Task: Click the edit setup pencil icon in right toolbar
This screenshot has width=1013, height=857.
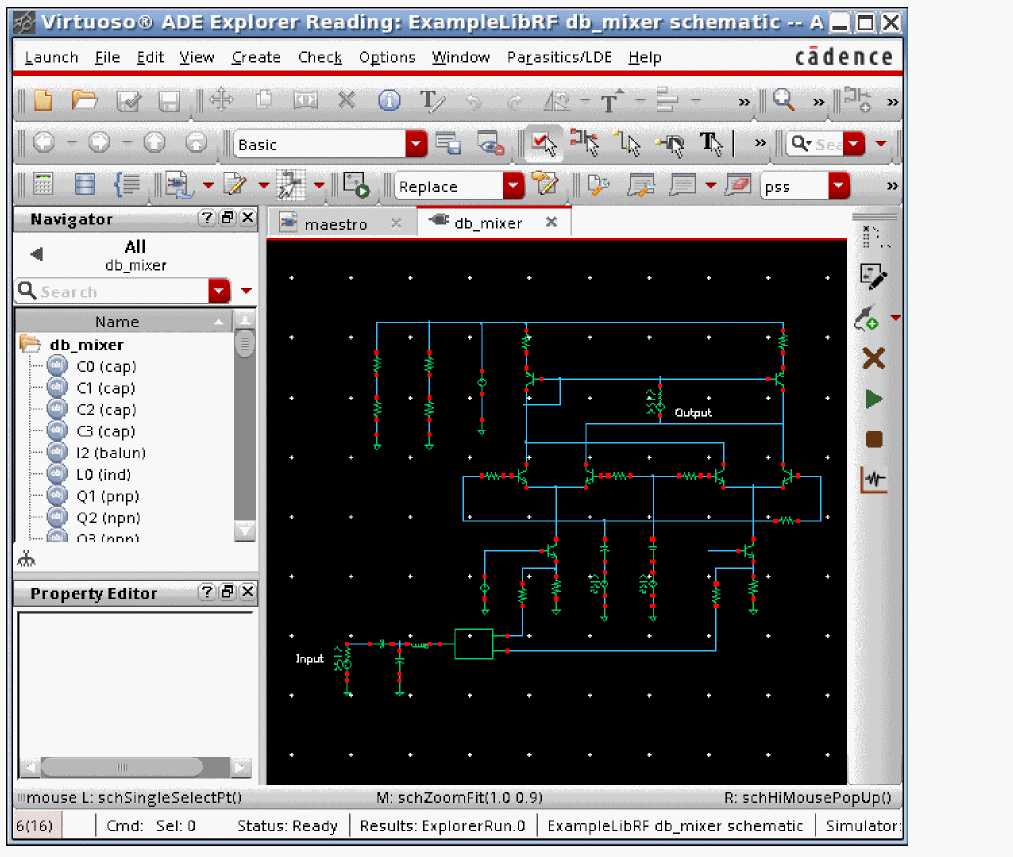Action: coord(873,277)
